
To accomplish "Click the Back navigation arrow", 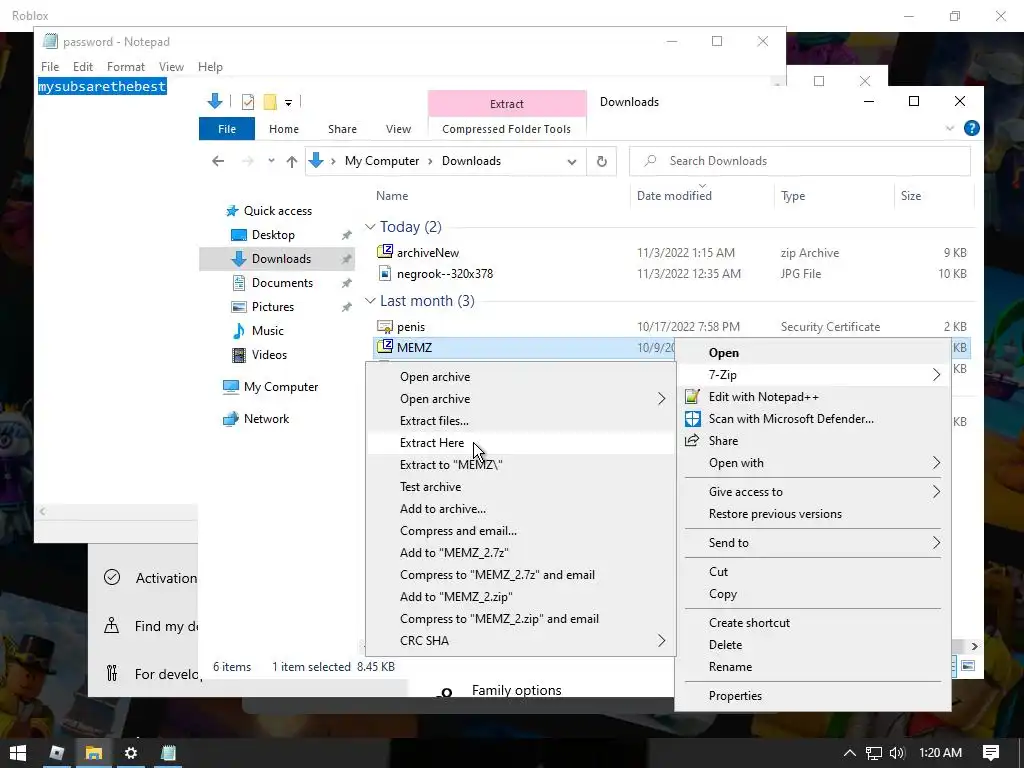I will 218,161.
